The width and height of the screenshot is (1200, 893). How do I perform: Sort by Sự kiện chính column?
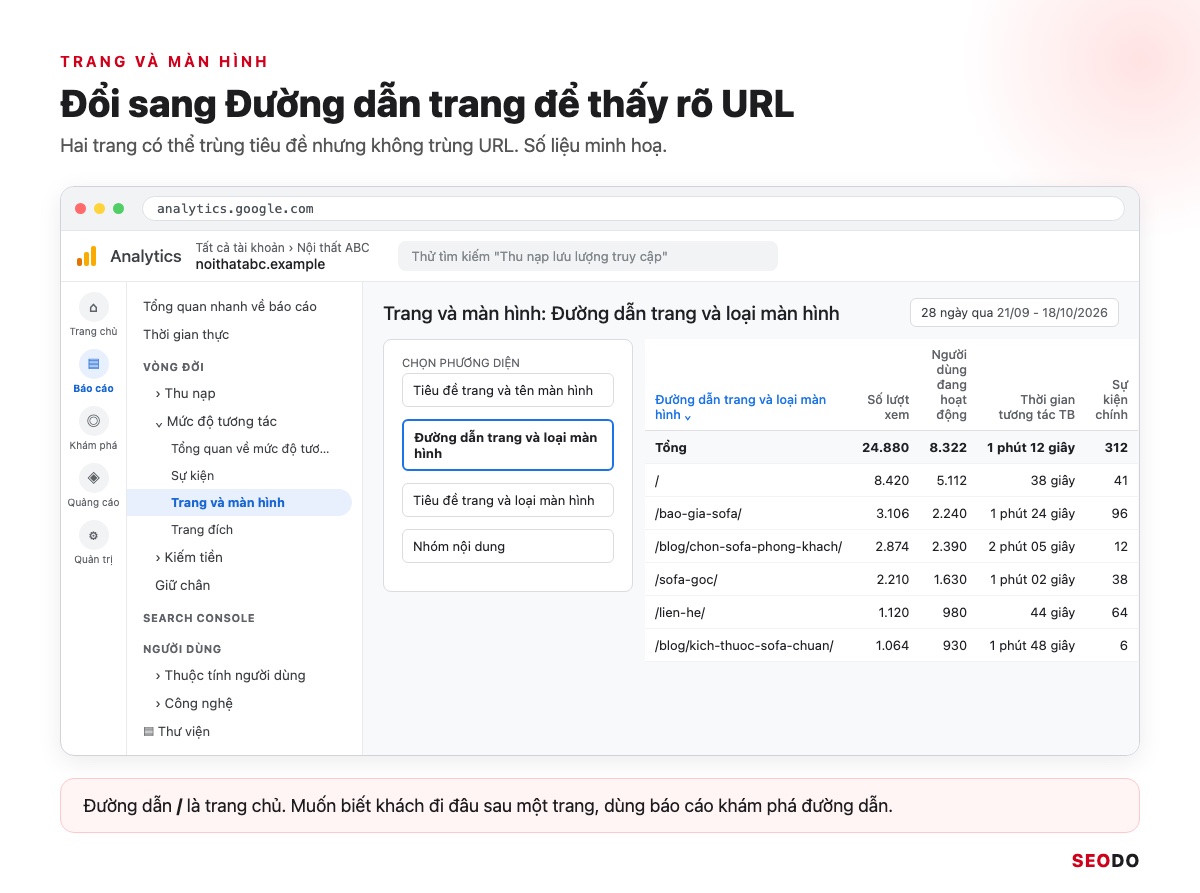[x=1111, y=399]
